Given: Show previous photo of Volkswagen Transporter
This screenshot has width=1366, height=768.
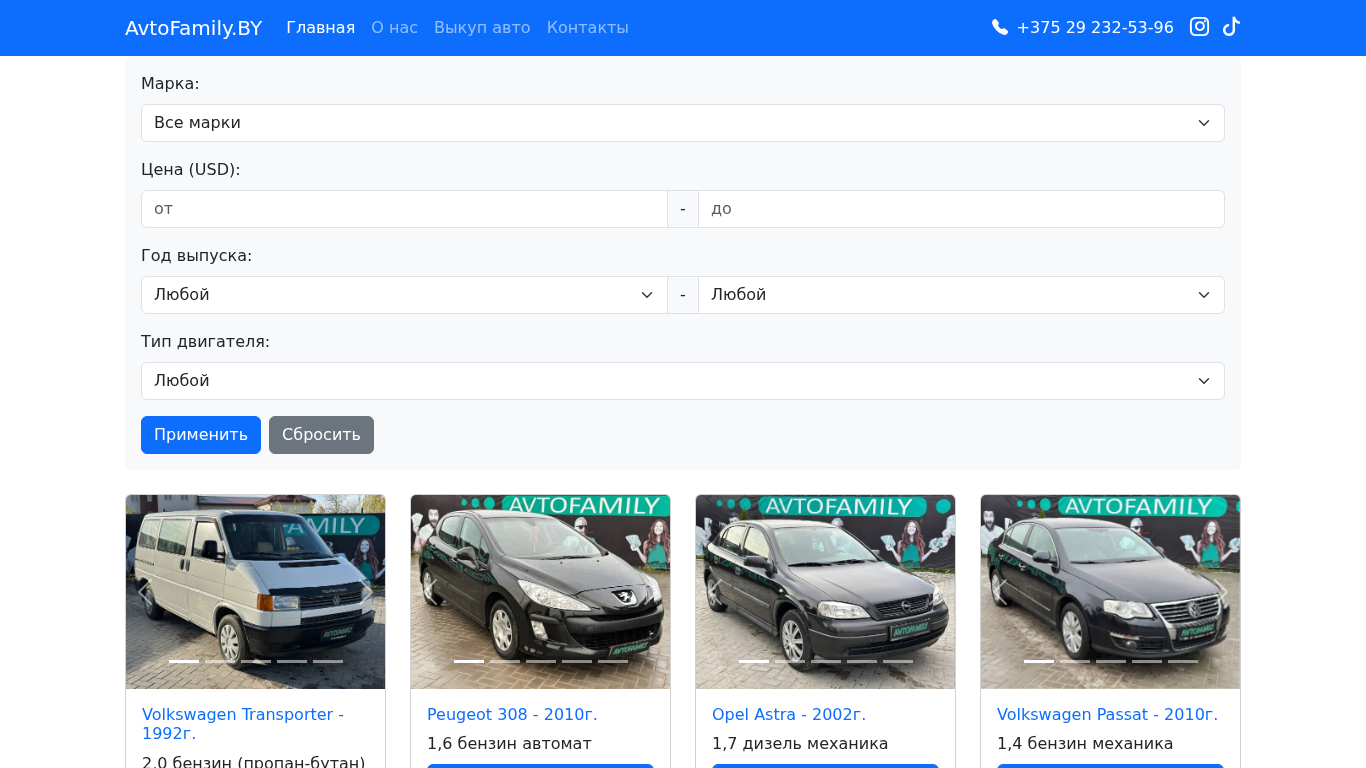Looking at the screenshot, I should 145,592.
